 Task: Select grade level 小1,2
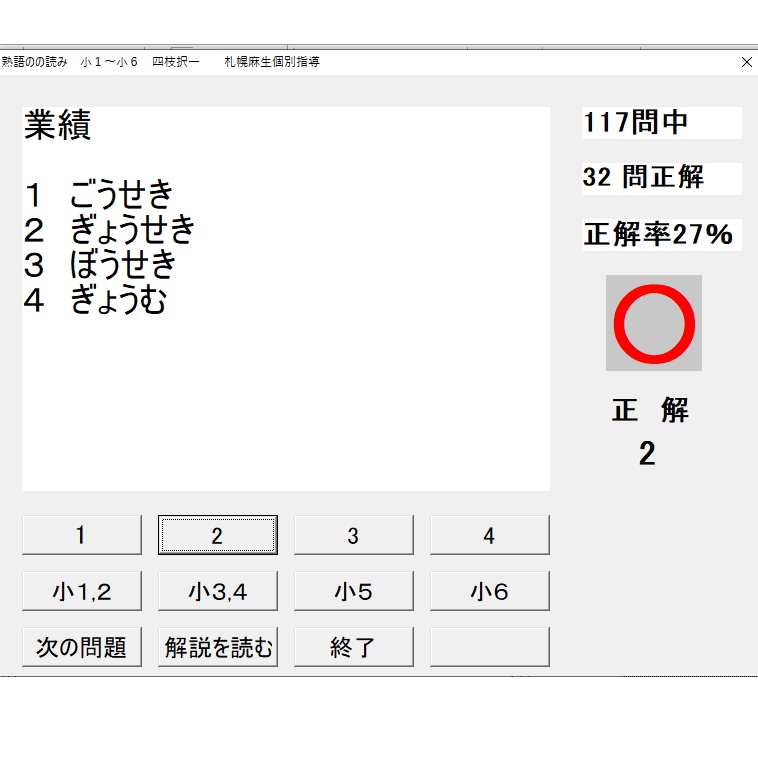click(82, 591)
